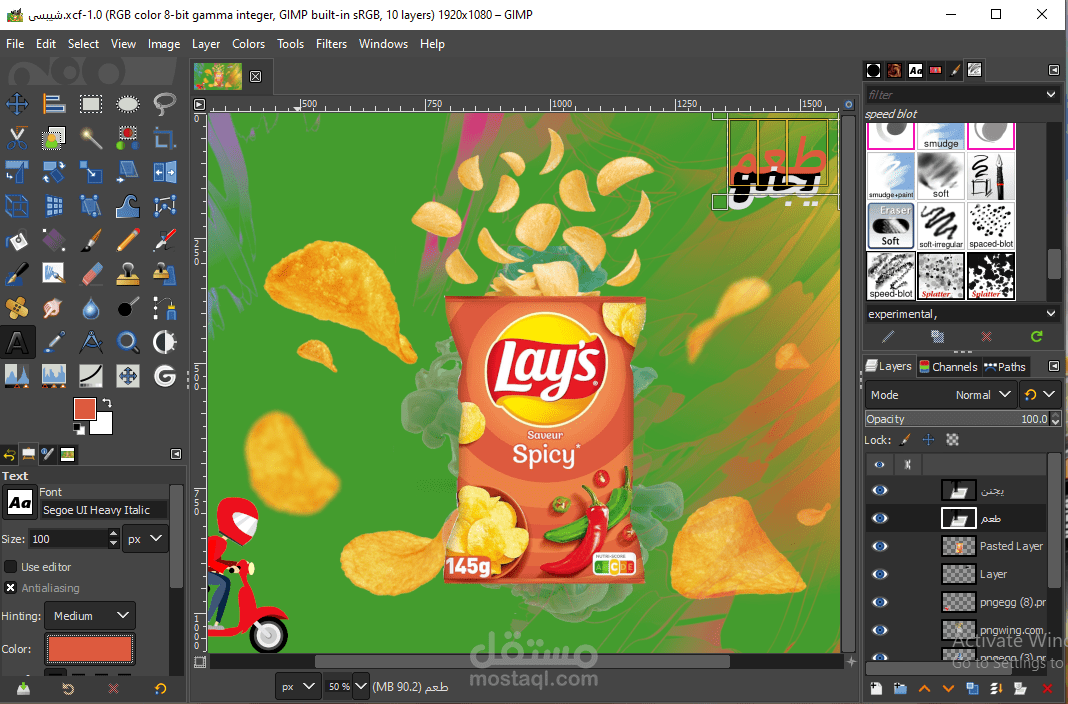Switch to the Channels tab

[x=948, y=366]
